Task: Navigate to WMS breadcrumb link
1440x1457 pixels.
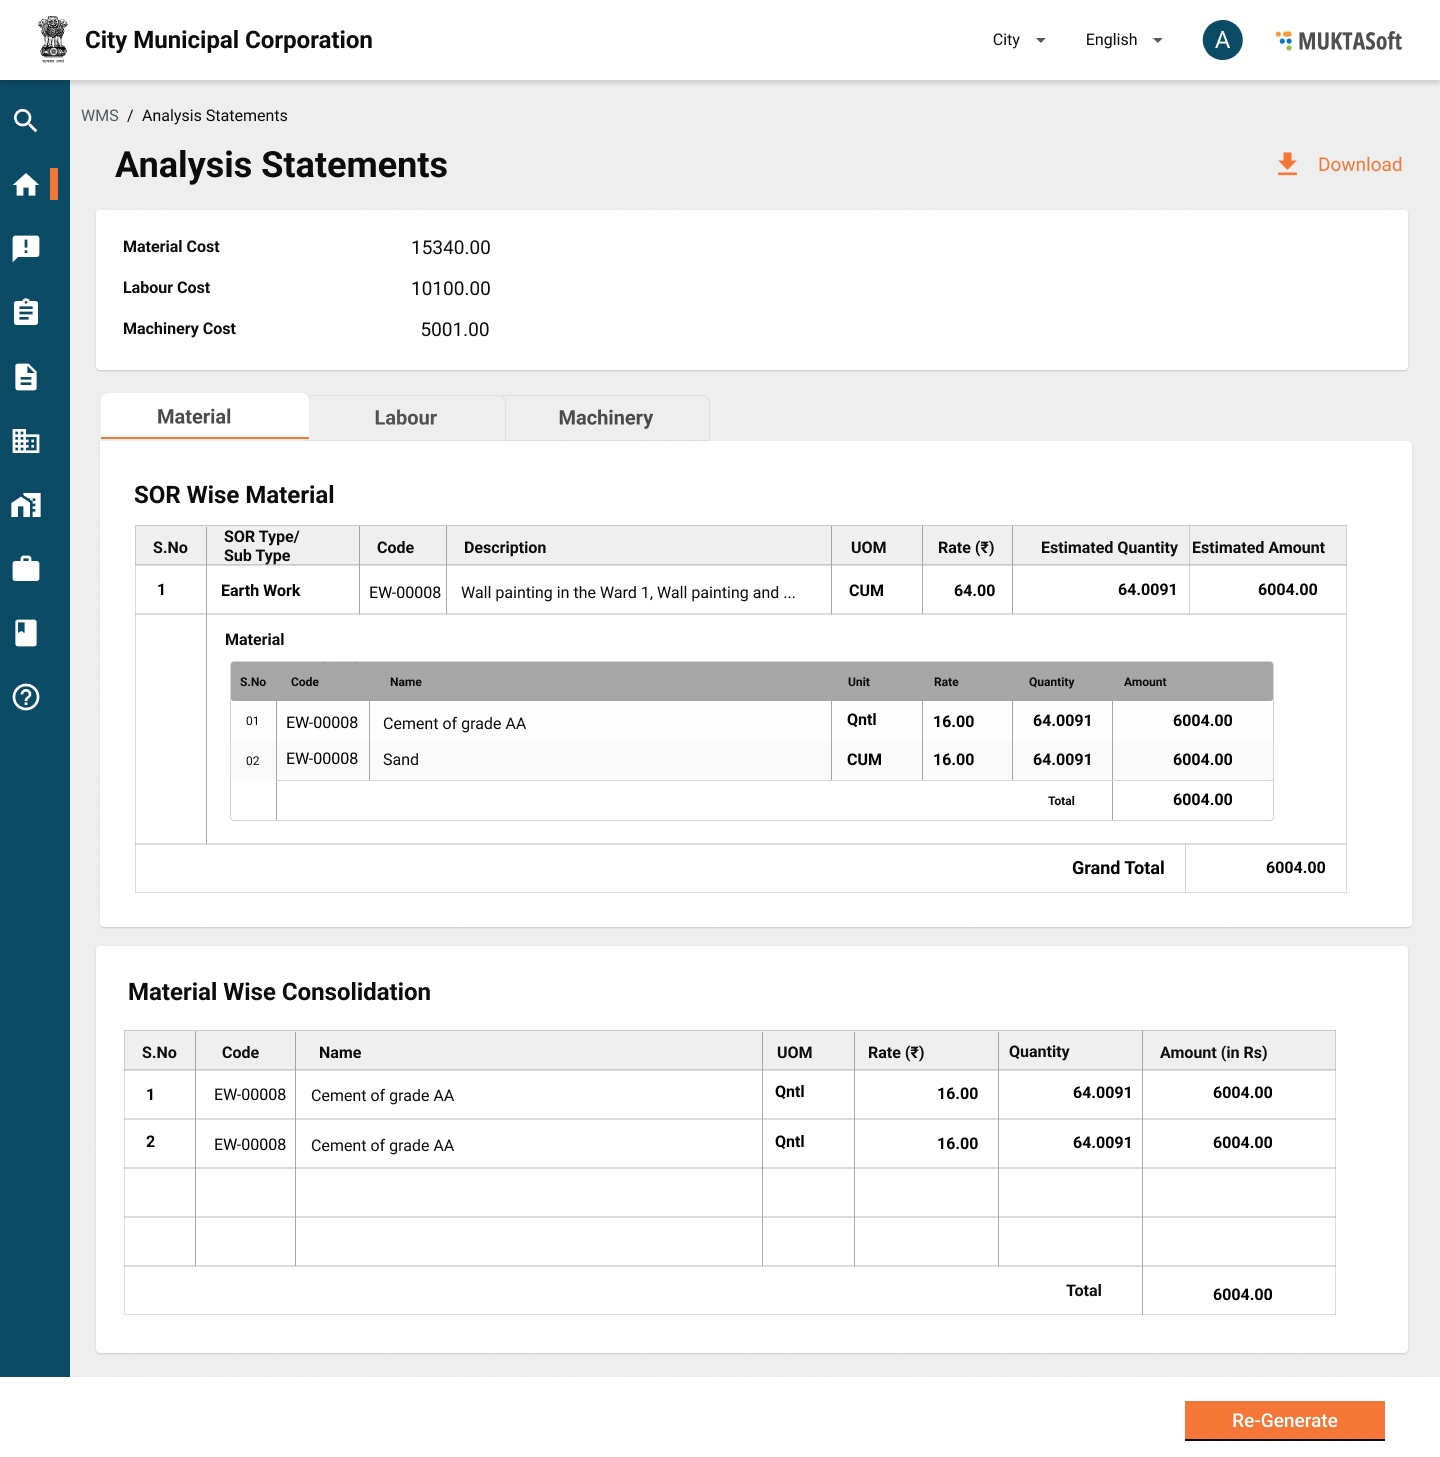Action: [99, 116]
